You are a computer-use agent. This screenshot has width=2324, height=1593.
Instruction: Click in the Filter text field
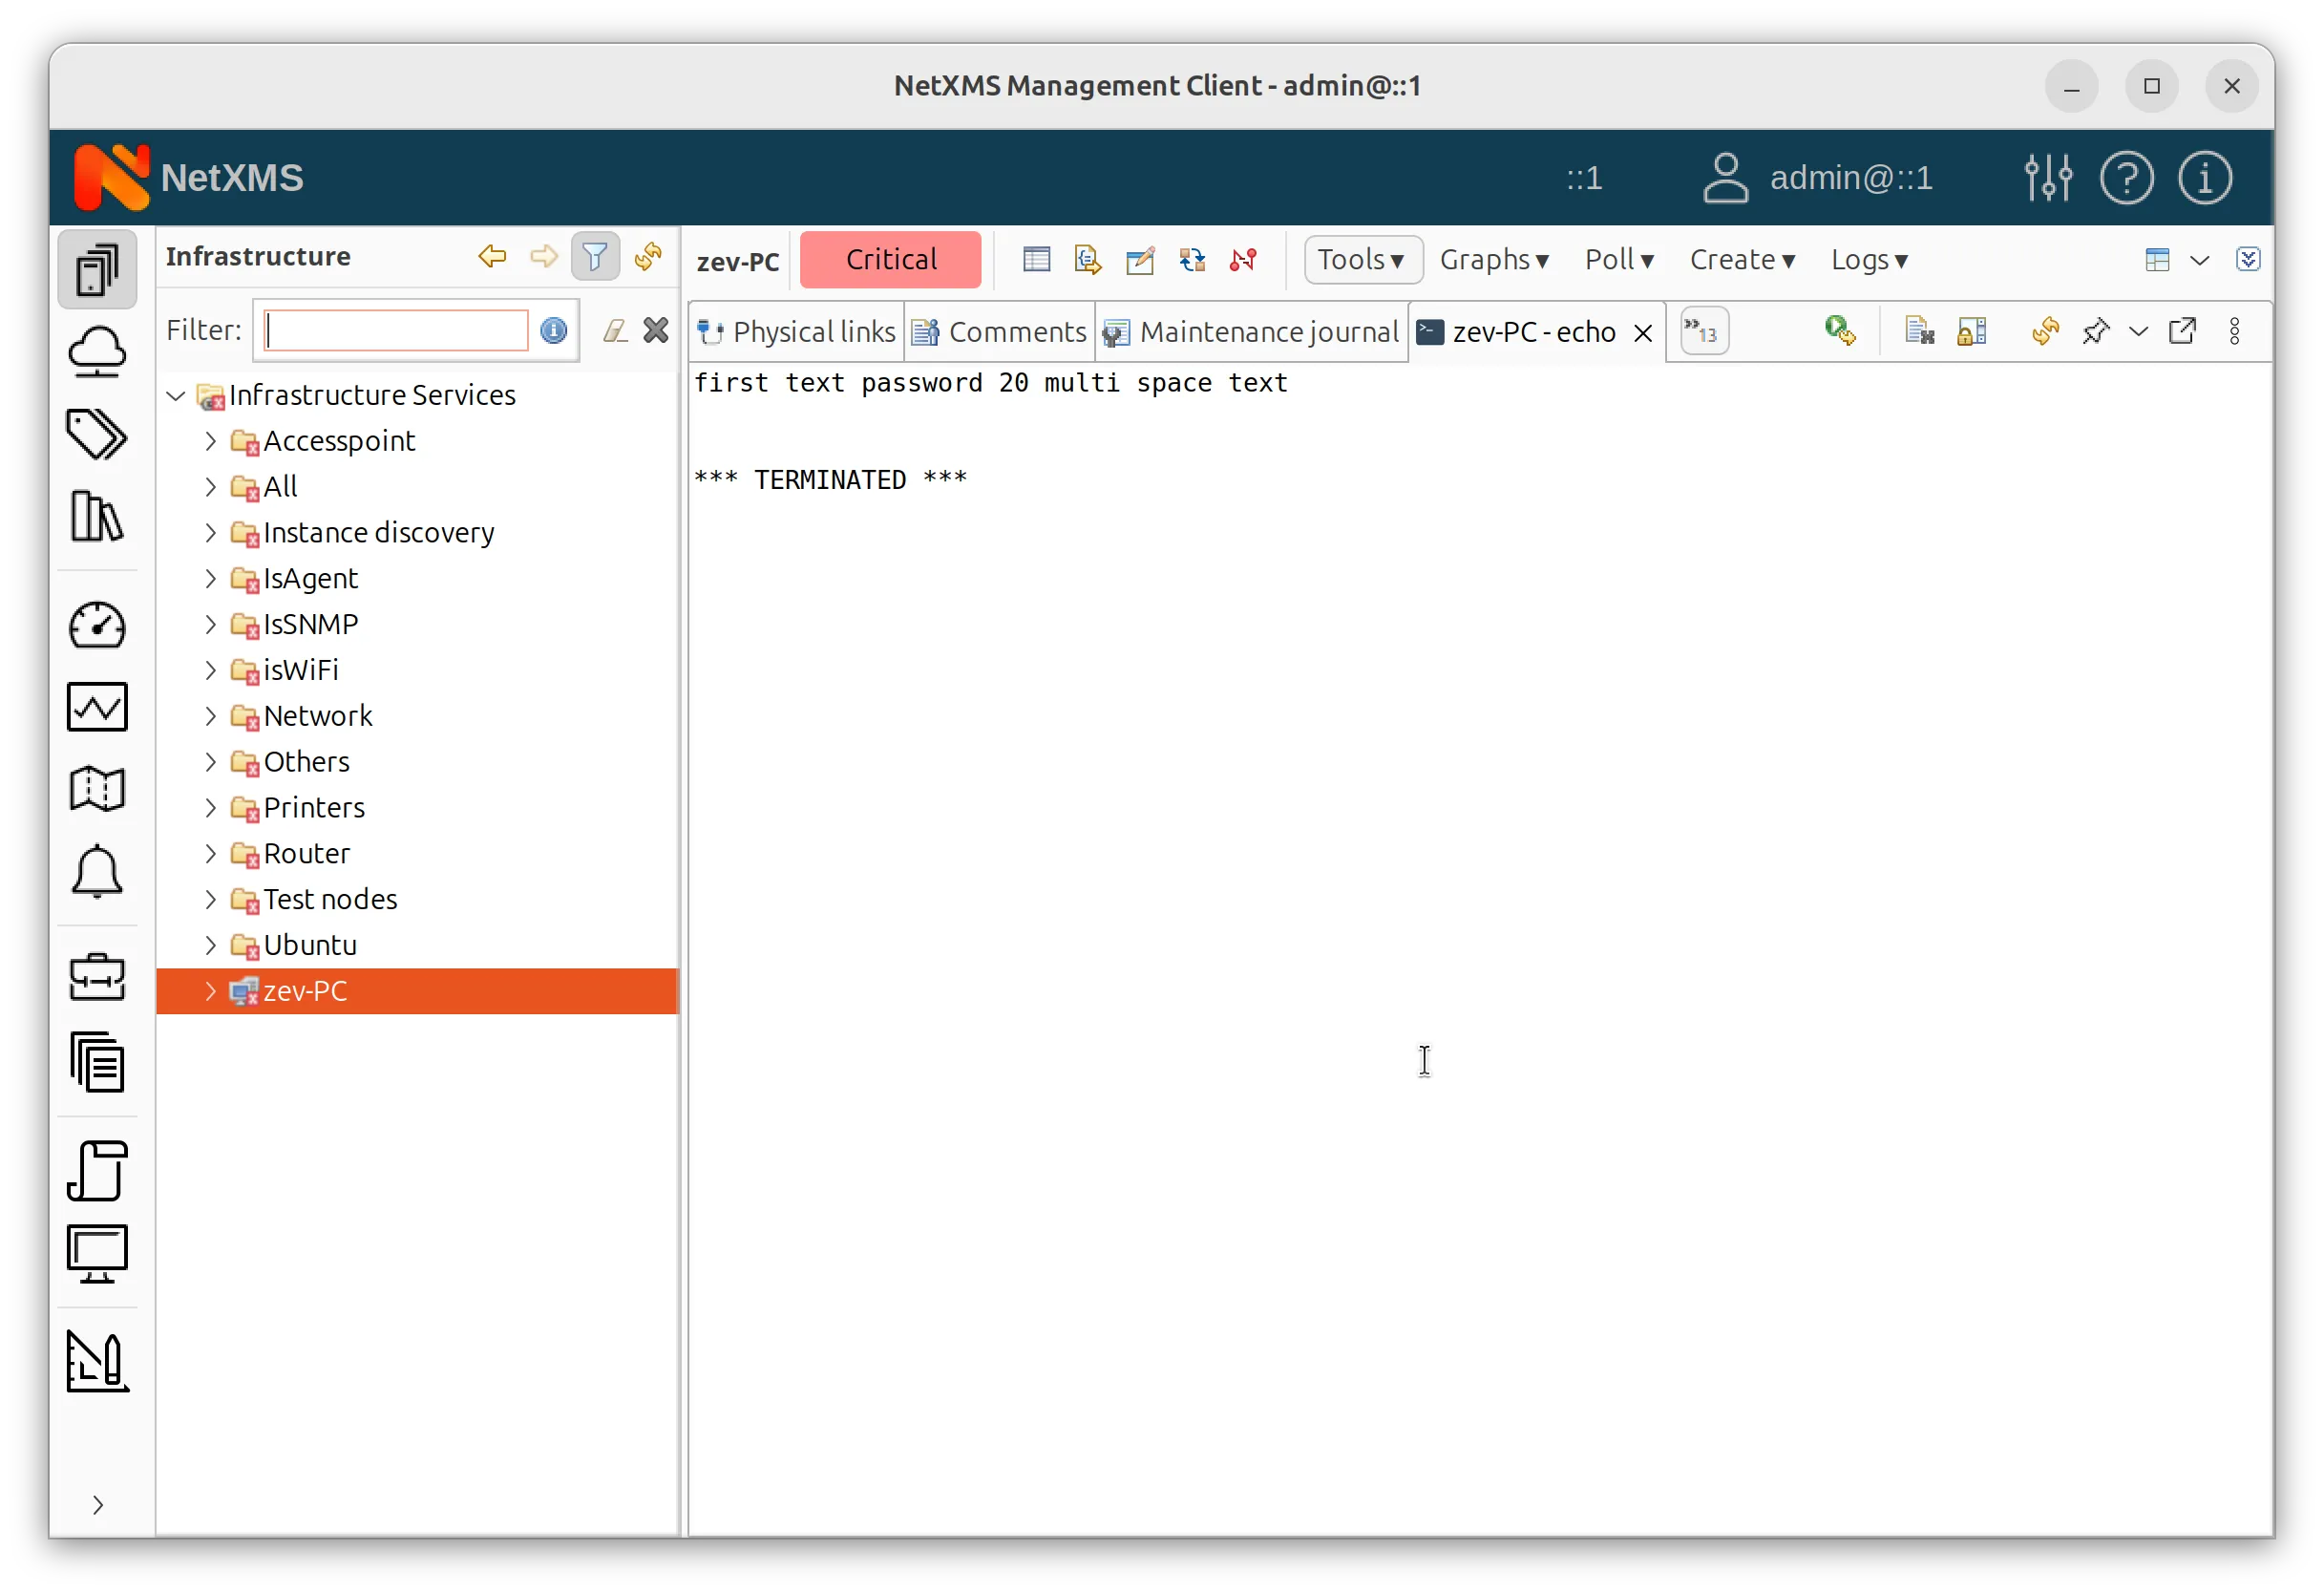point(396,331)
